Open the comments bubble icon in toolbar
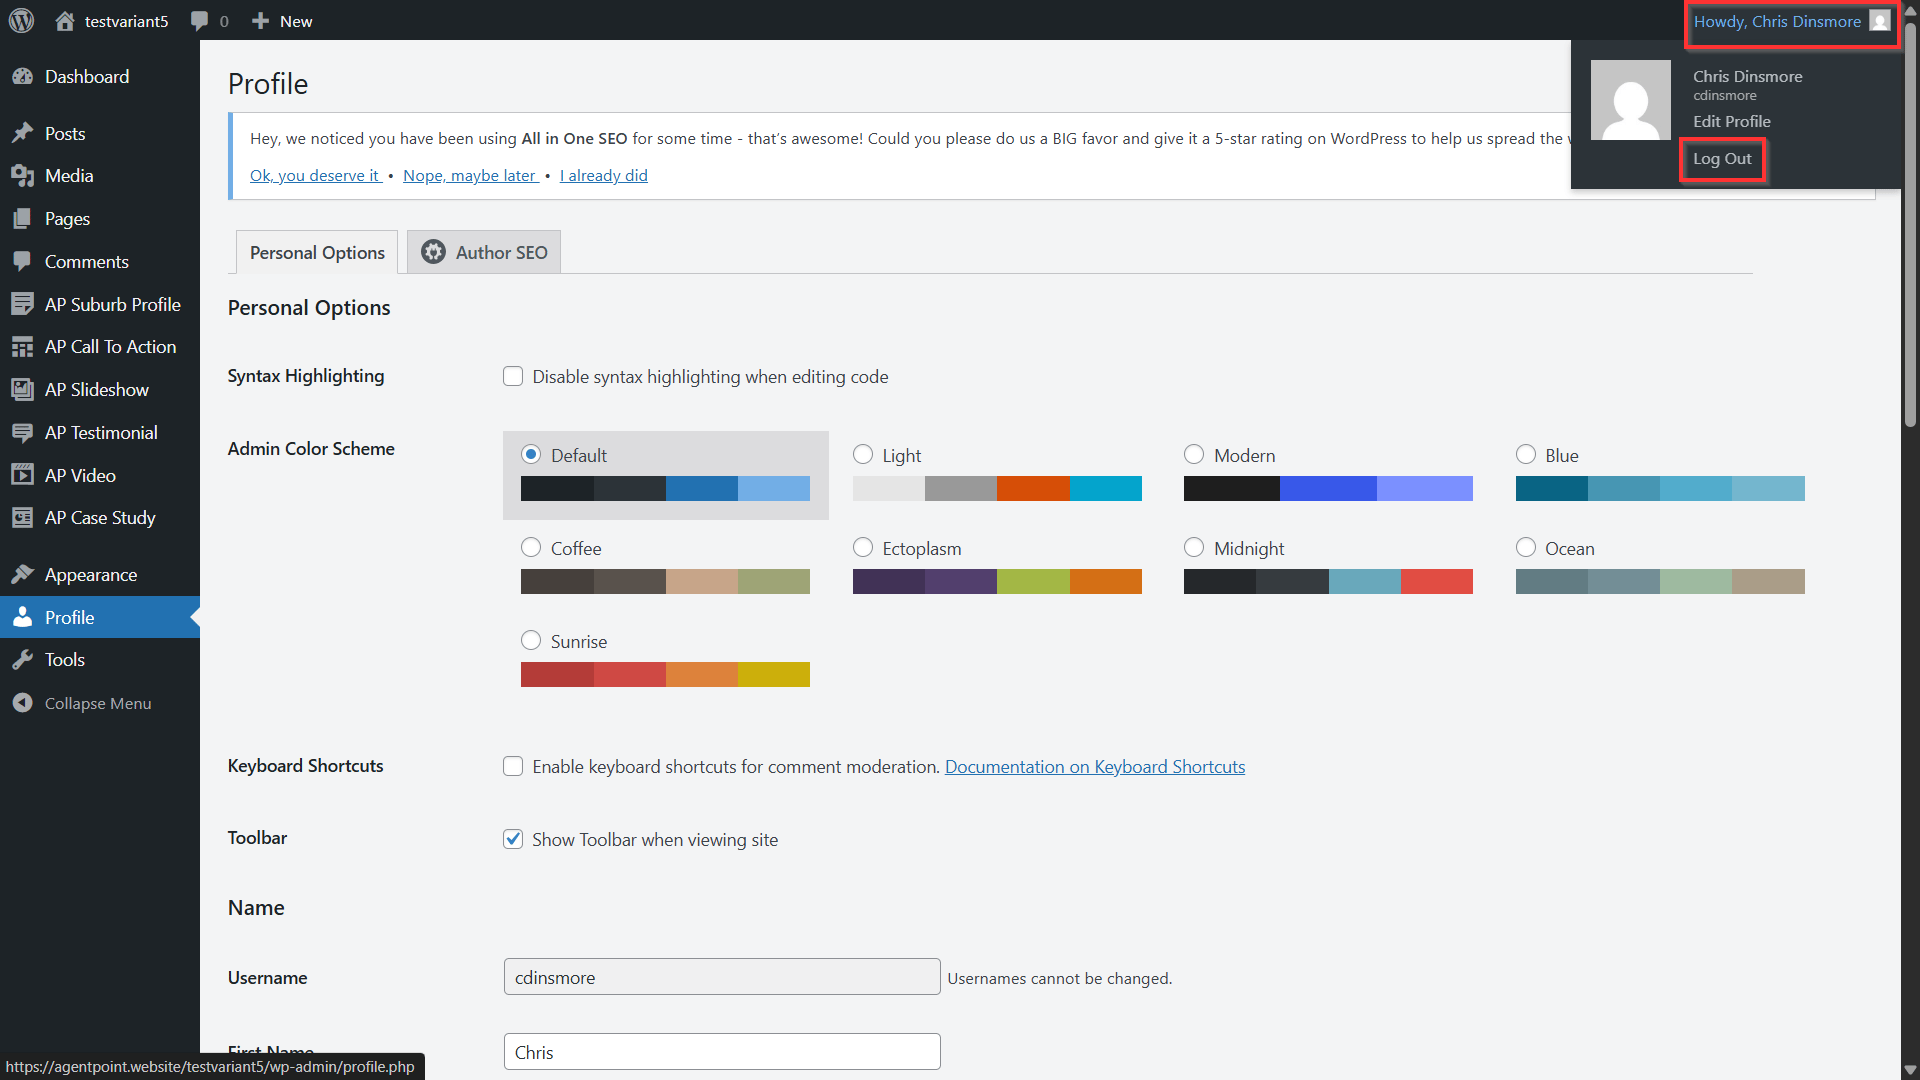1920x1080 pixels. [199, 21]
